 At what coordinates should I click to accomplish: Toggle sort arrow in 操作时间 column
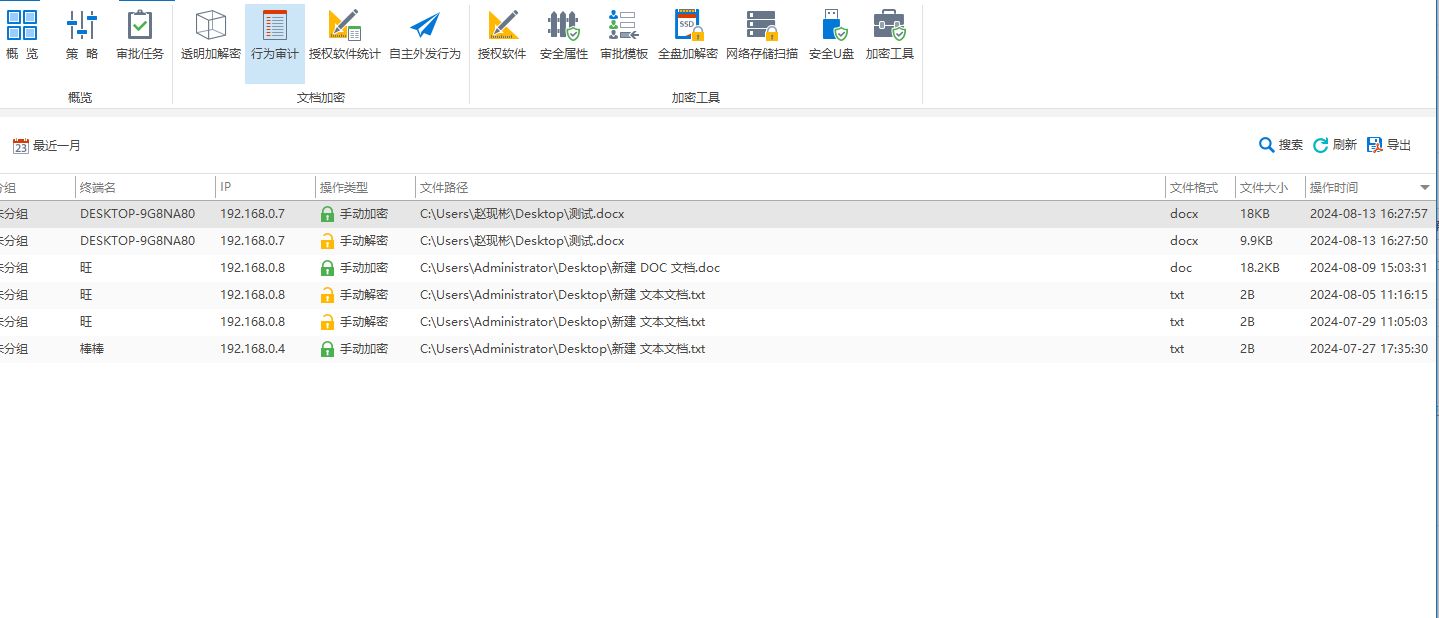coord(1425,188)
